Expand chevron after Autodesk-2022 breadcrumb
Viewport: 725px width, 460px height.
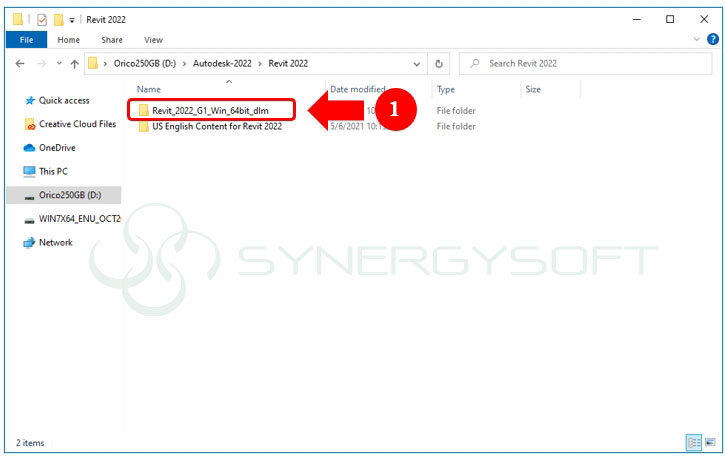click(x=259, y=64)
